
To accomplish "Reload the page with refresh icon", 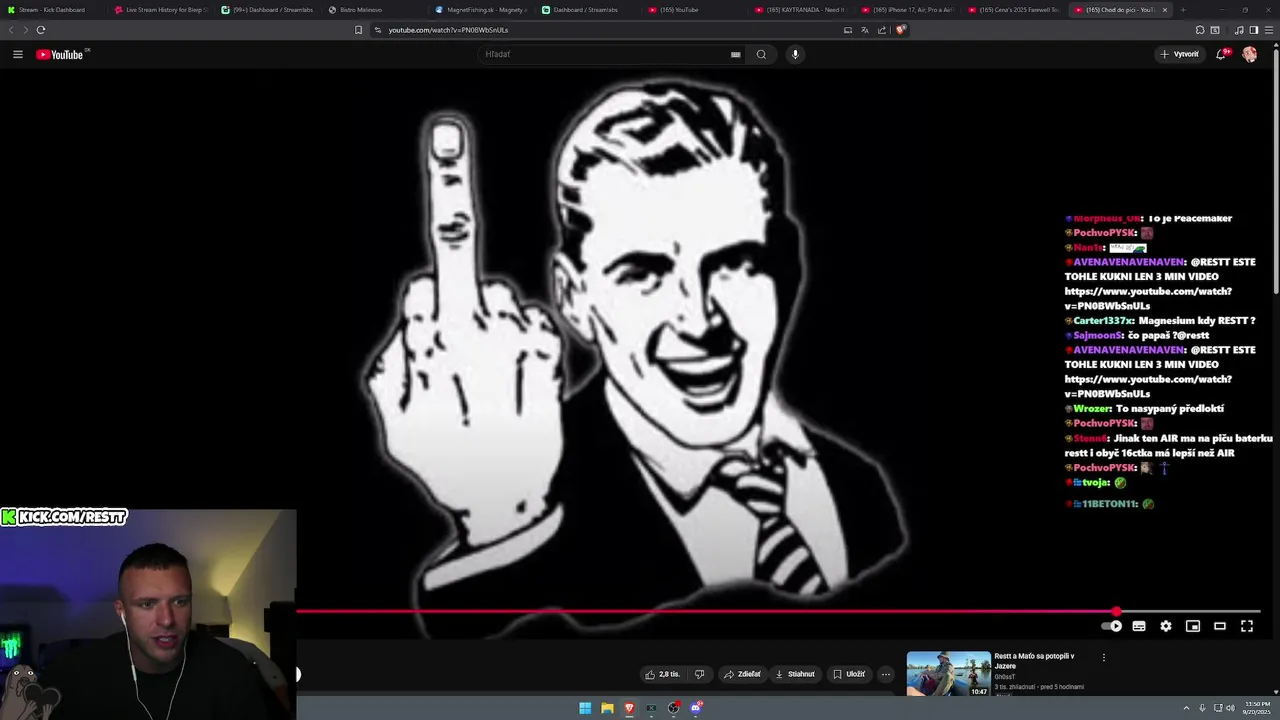I will (40, 30).
